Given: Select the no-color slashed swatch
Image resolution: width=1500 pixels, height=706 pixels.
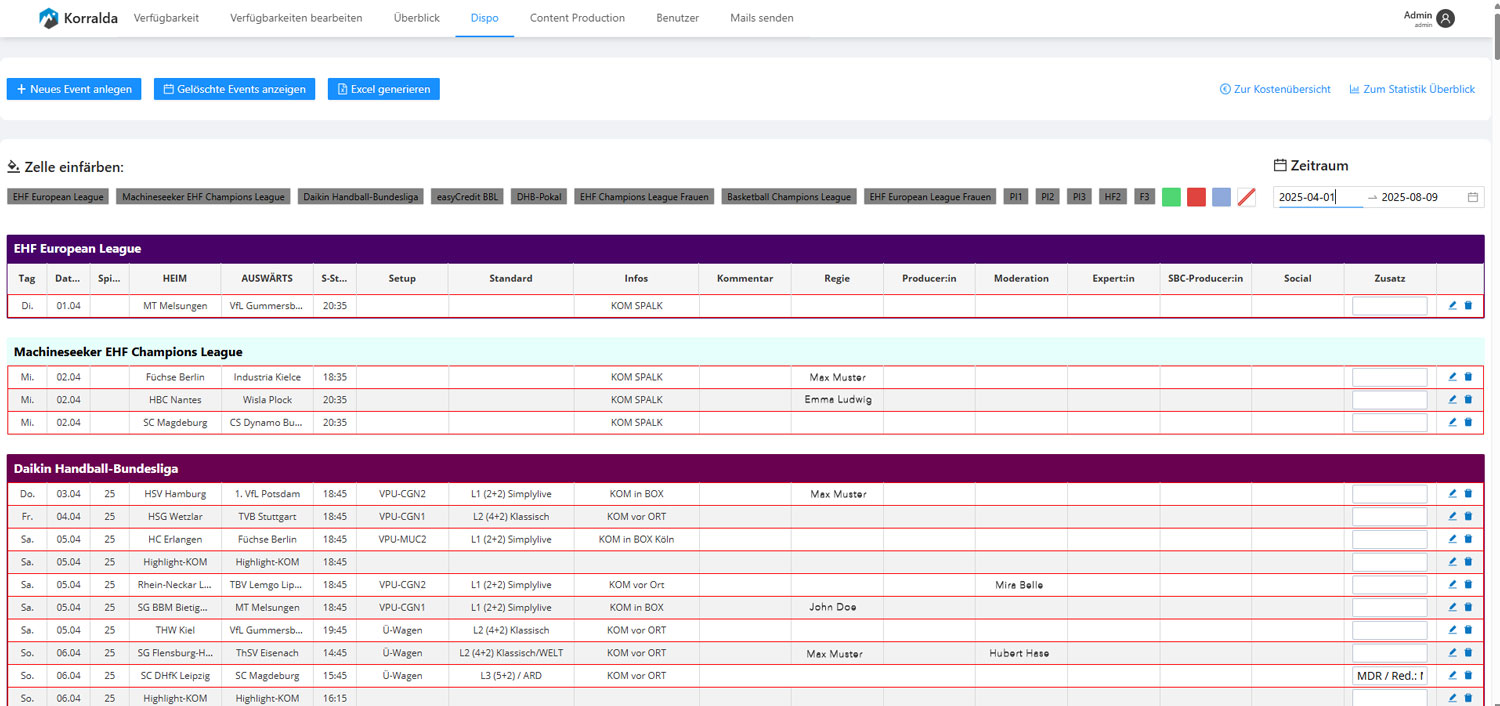Looking at the screenshot, I should [1246, 197].
